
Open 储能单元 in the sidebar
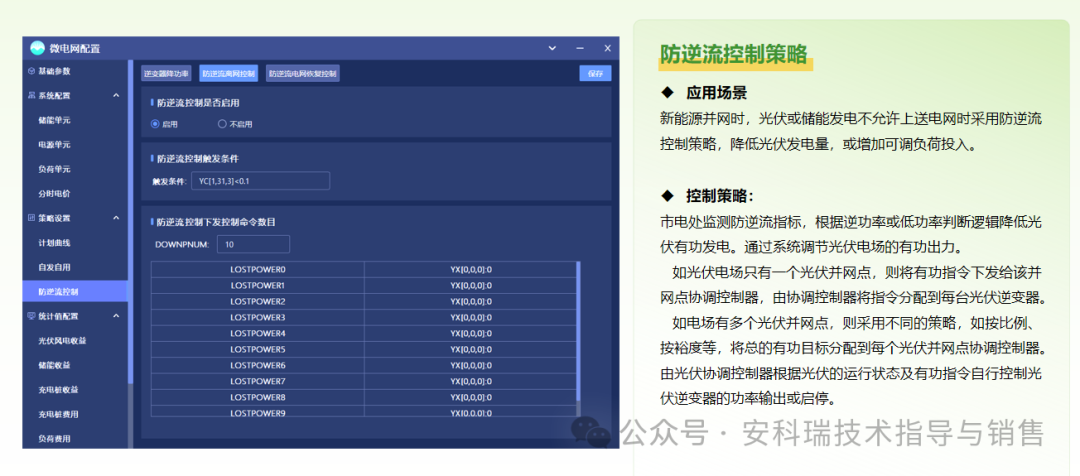click(x=54, y=120)
